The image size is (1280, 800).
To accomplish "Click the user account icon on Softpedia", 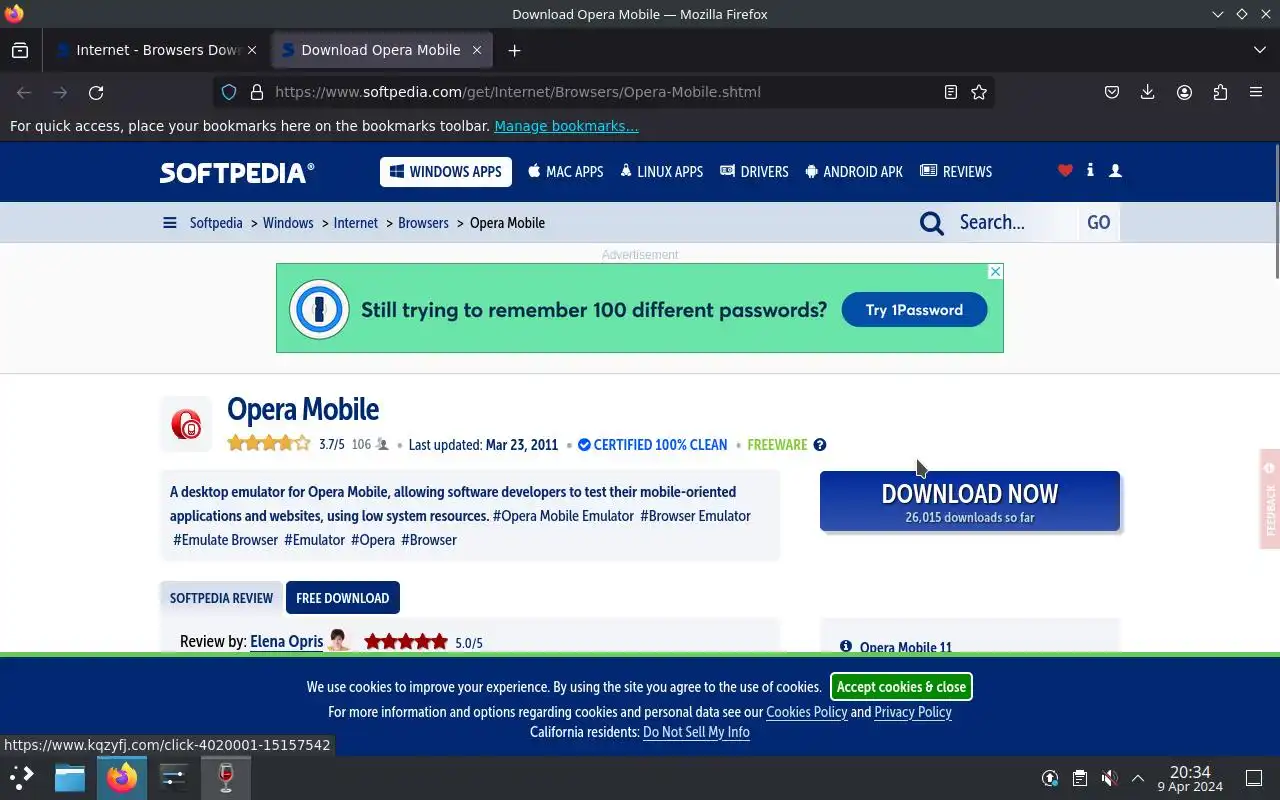I will (x=1116, y=171).
